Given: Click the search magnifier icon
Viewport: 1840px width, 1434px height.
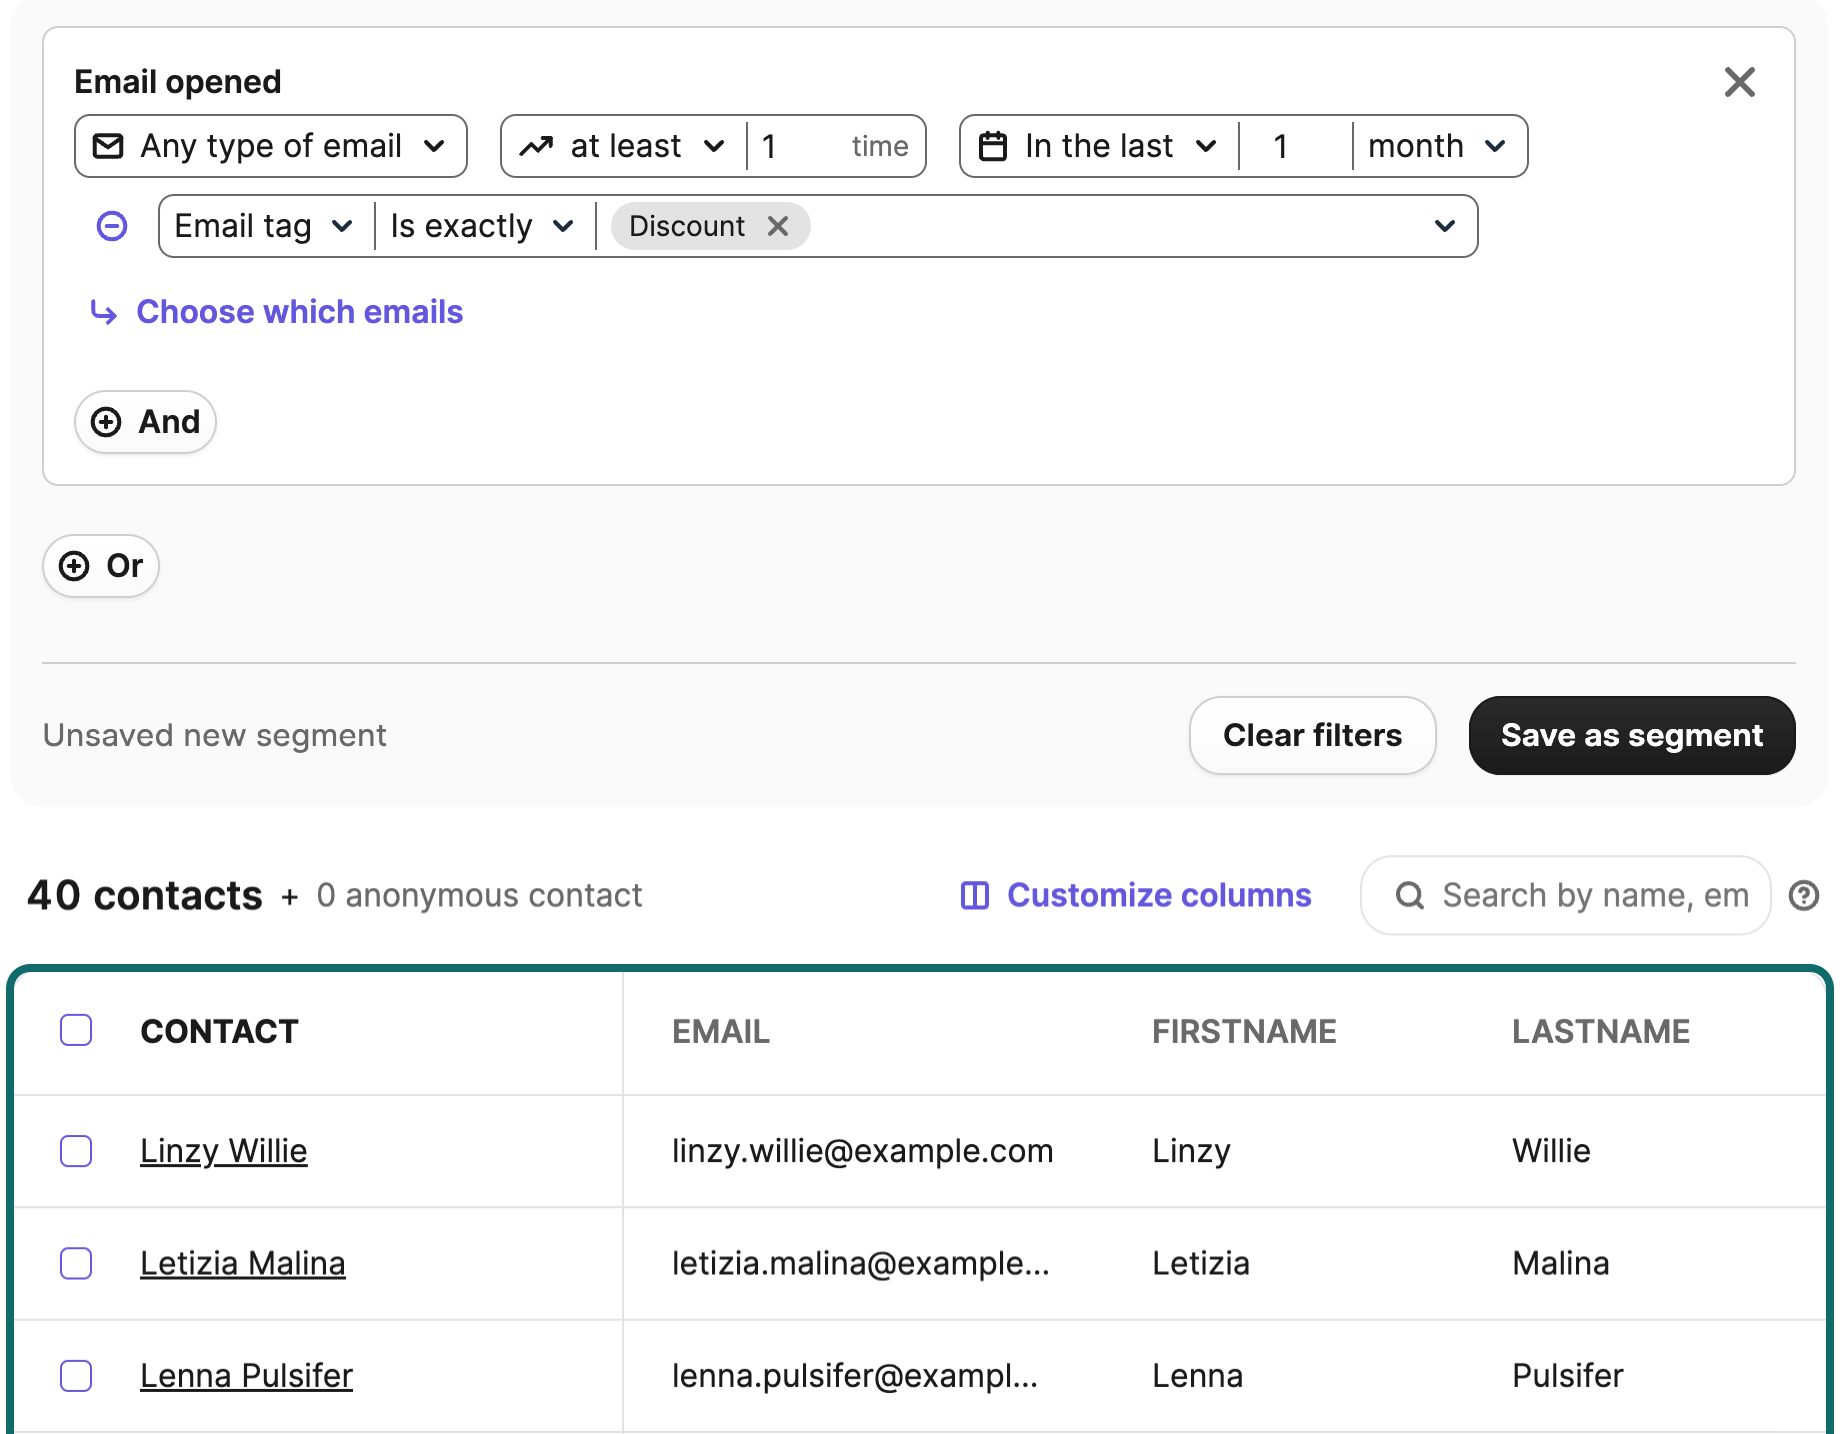Looking at the screenshot, I should (1410, 895).
